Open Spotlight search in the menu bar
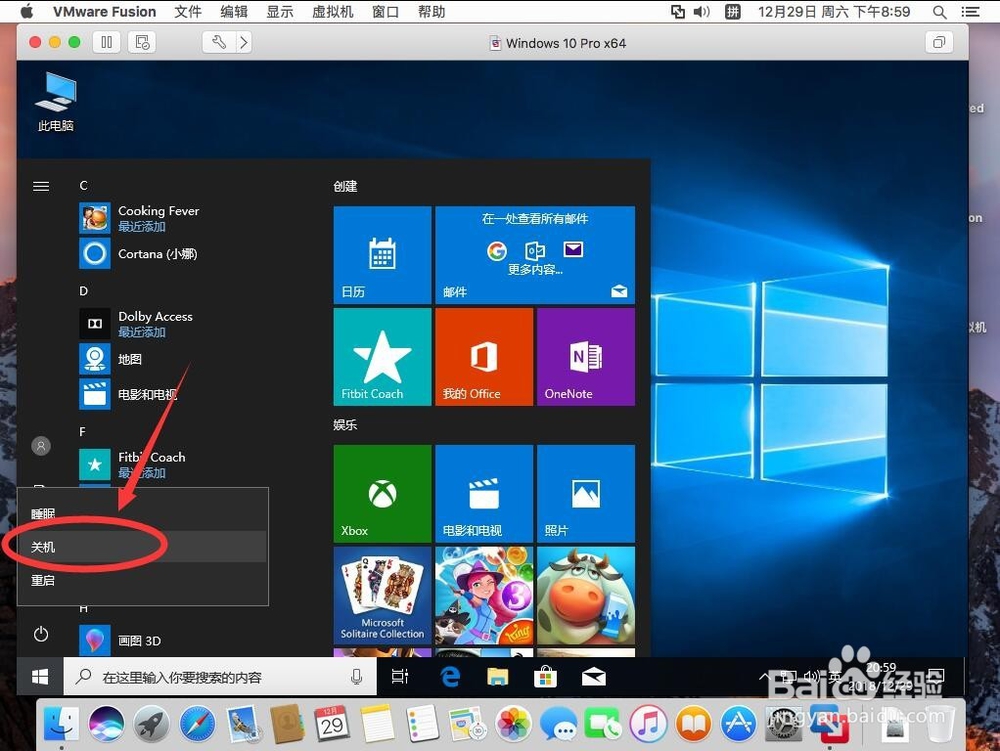This screenshot has width=1000, height=751. click(939, 11)
